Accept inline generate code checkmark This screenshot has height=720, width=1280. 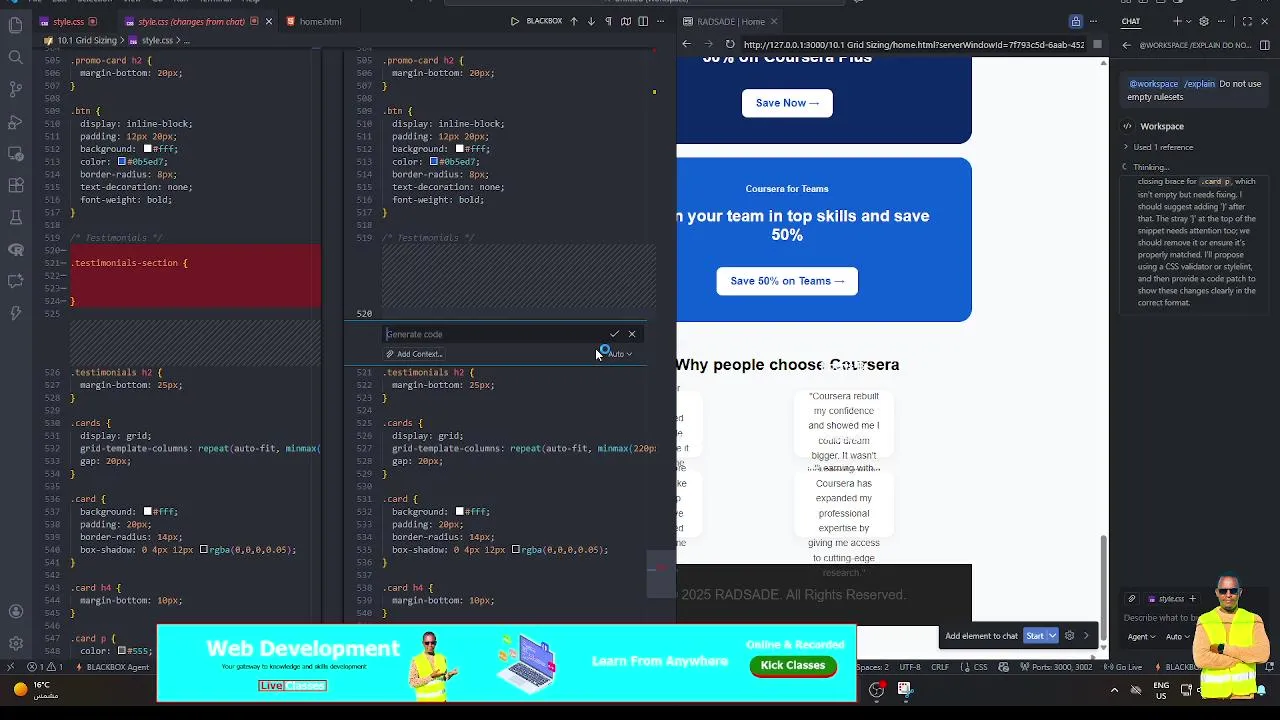coord(614,334)
